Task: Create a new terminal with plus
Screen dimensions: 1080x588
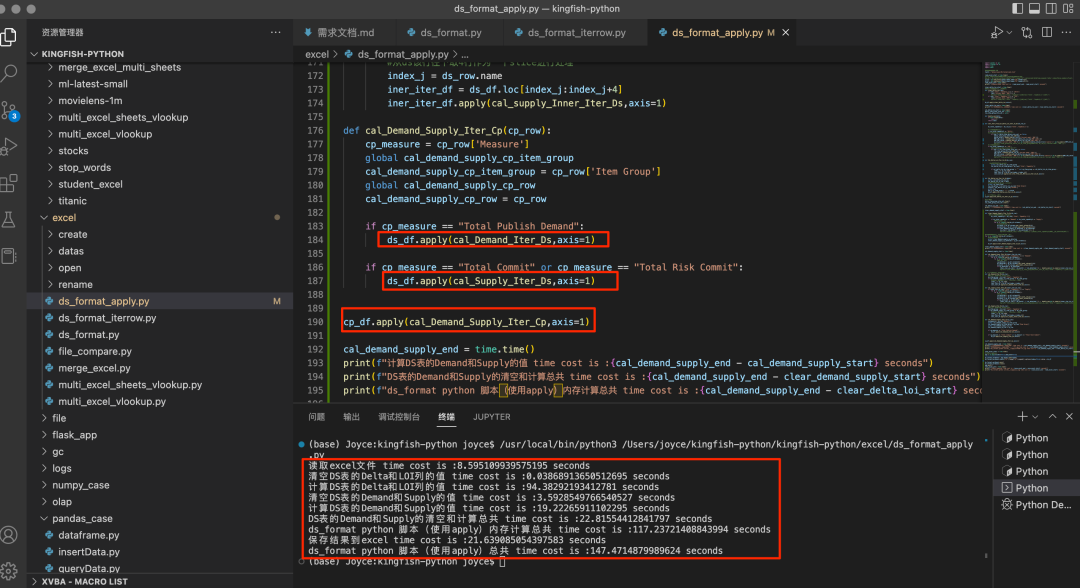Action: click(1022, 417)
